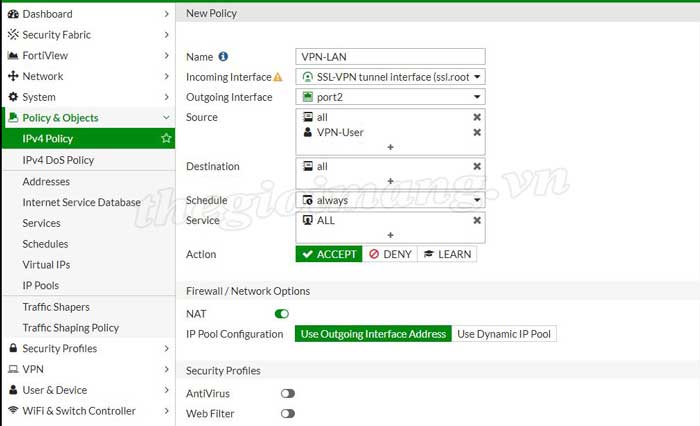This screenshot has height=426, width=700.
Task: Add a Source entry with plus icon
Action: pyautogui.click(x=390, y=147)
